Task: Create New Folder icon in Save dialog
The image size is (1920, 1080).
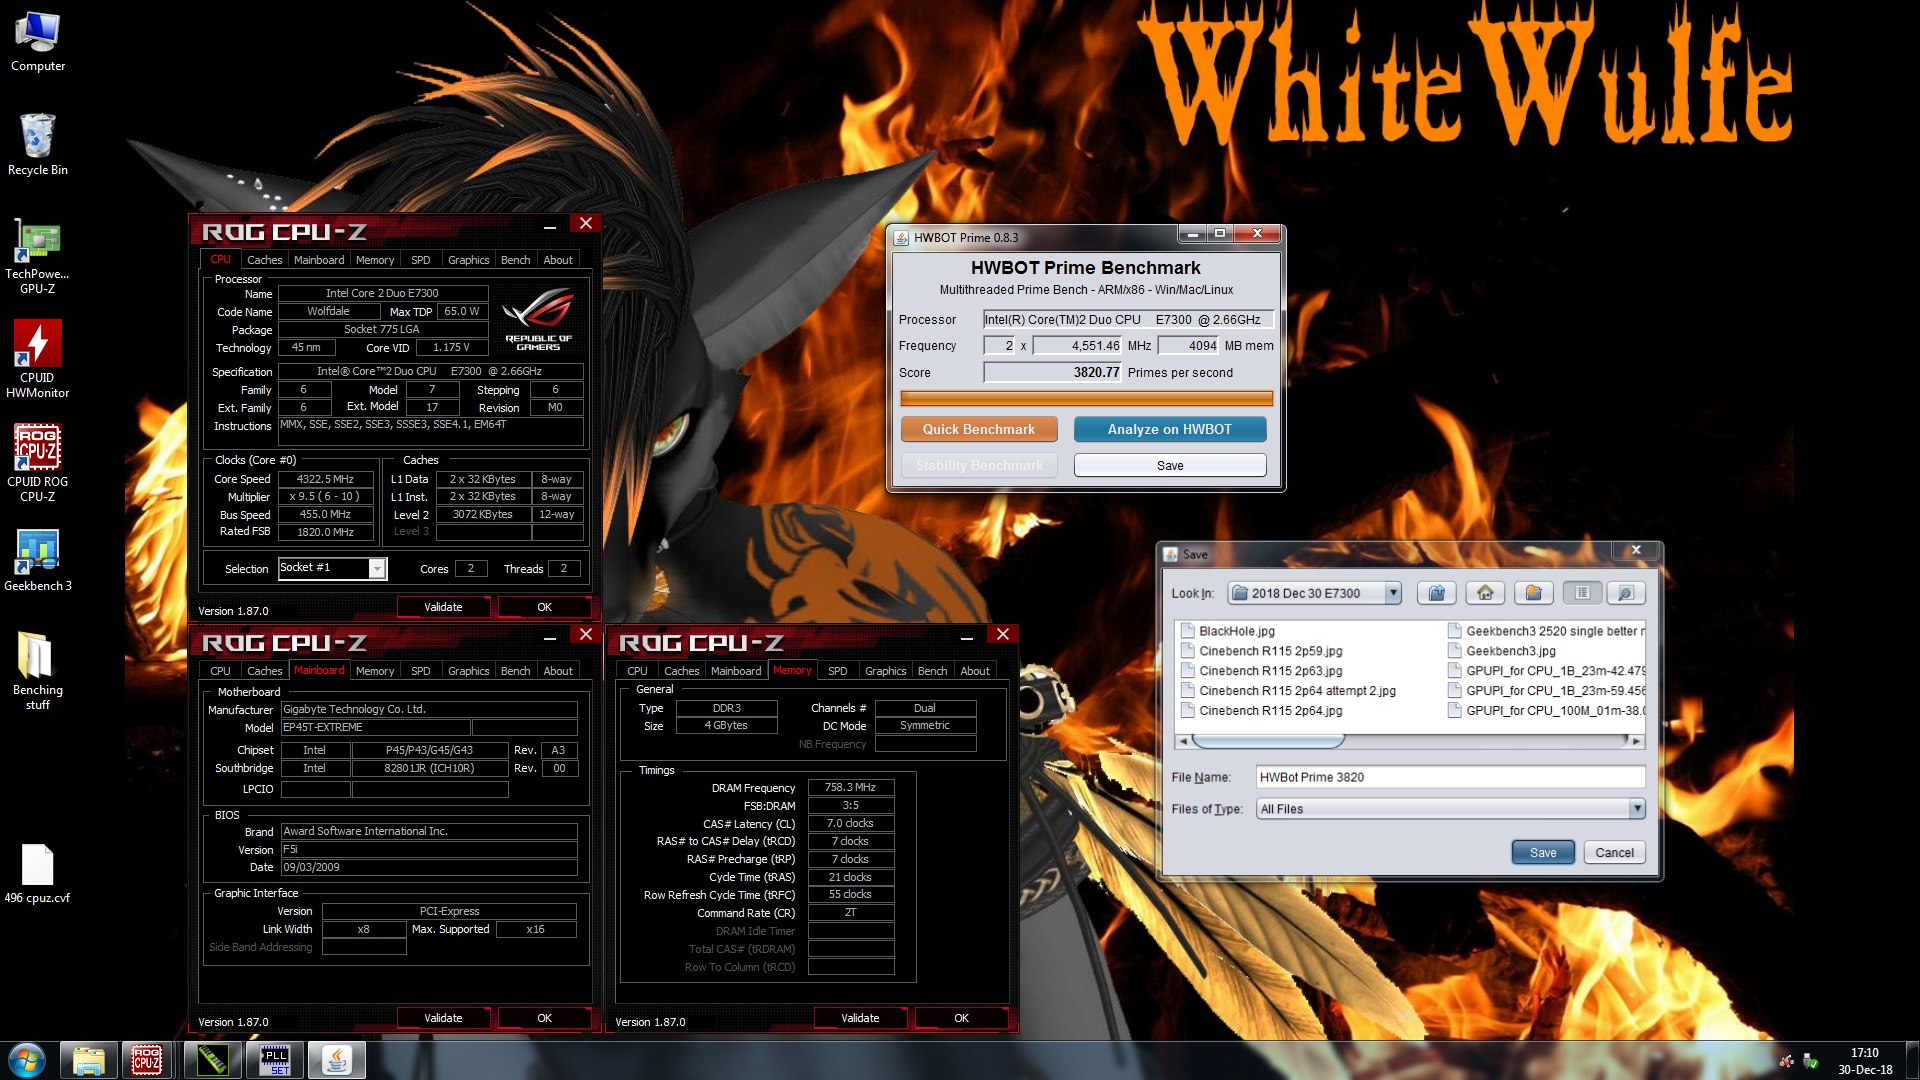Action: point(1533,593)
